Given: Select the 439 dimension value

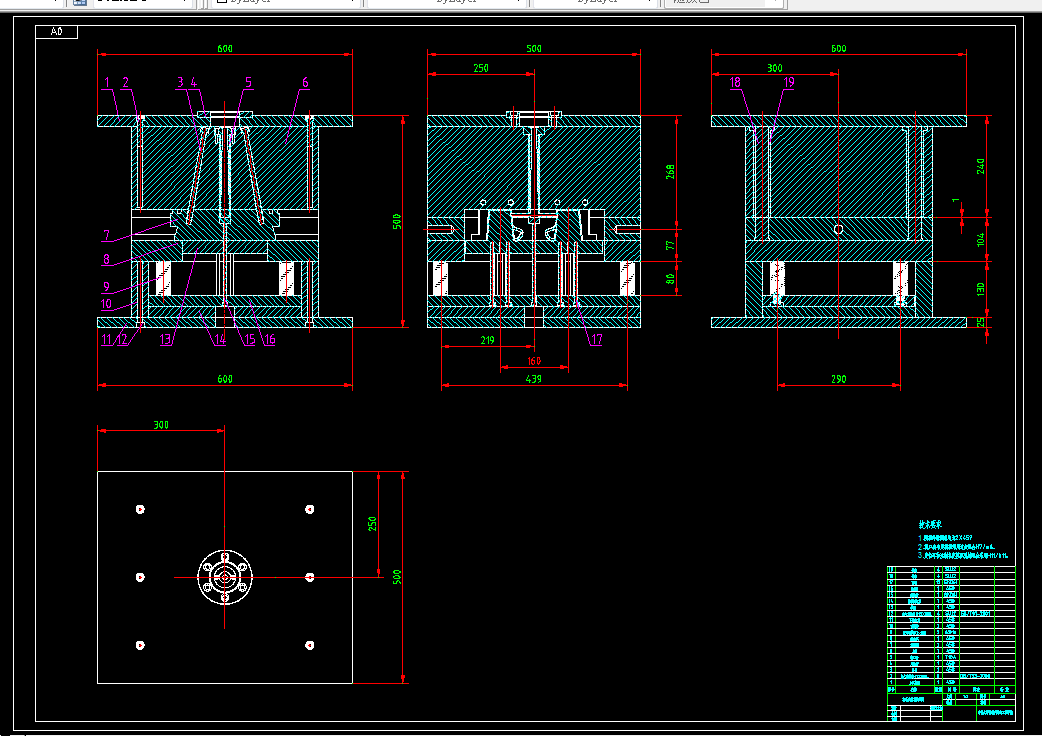Looking at the screenshot, I should point(534,379).
